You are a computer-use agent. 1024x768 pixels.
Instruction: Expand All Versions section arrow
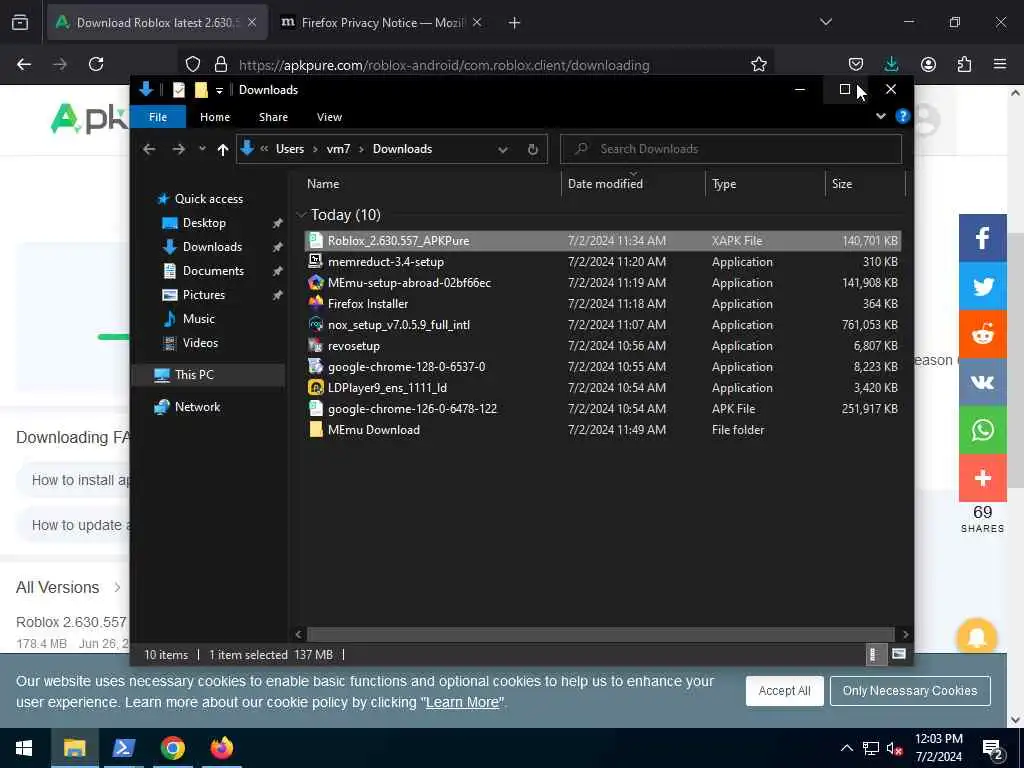(x=117, y=587)
